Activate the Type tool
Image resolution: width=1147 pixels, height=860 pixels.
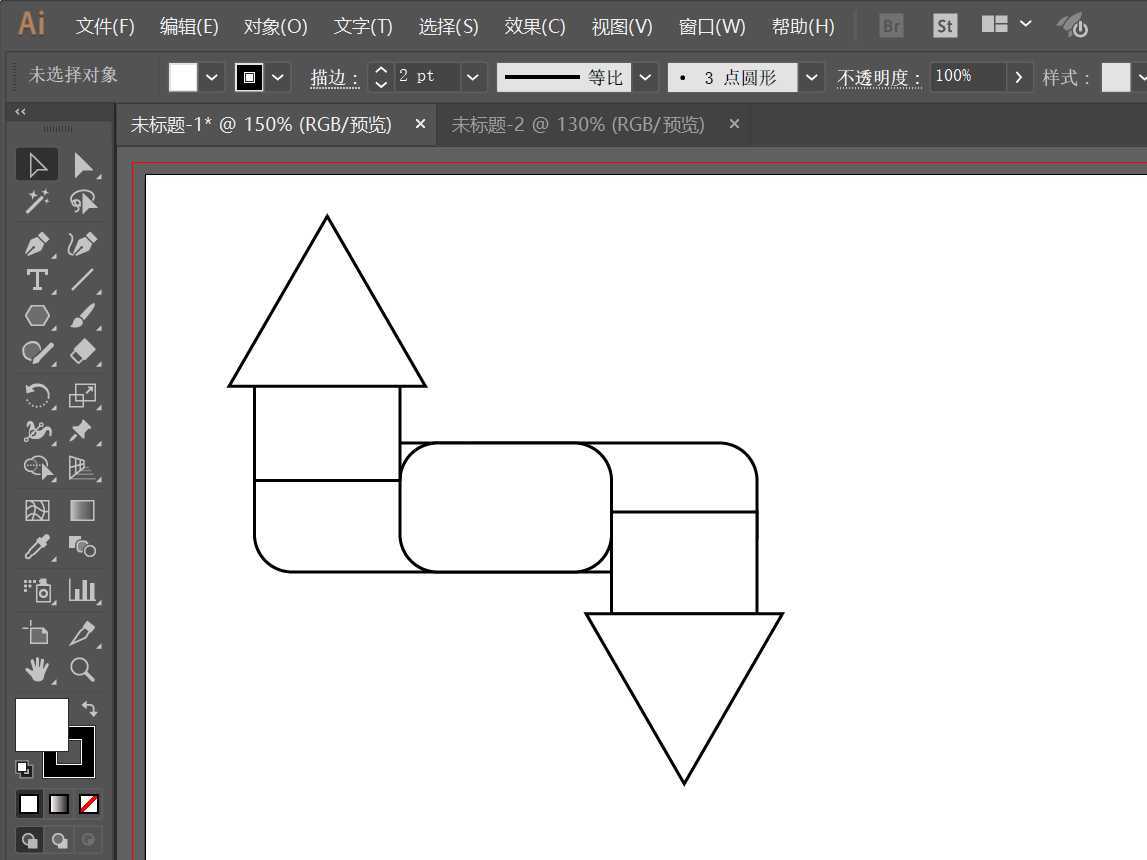tap(37, 280)
